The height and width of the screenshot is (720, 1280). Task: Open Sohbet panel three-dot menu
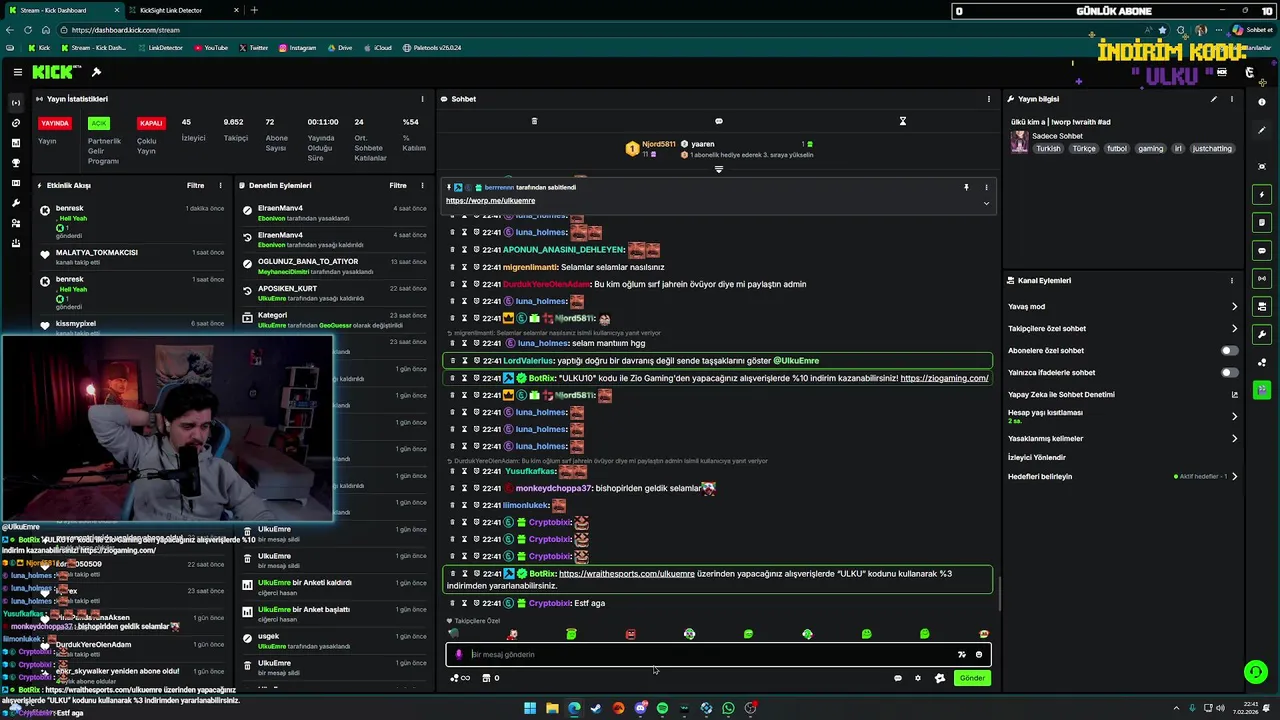(989, 99)
